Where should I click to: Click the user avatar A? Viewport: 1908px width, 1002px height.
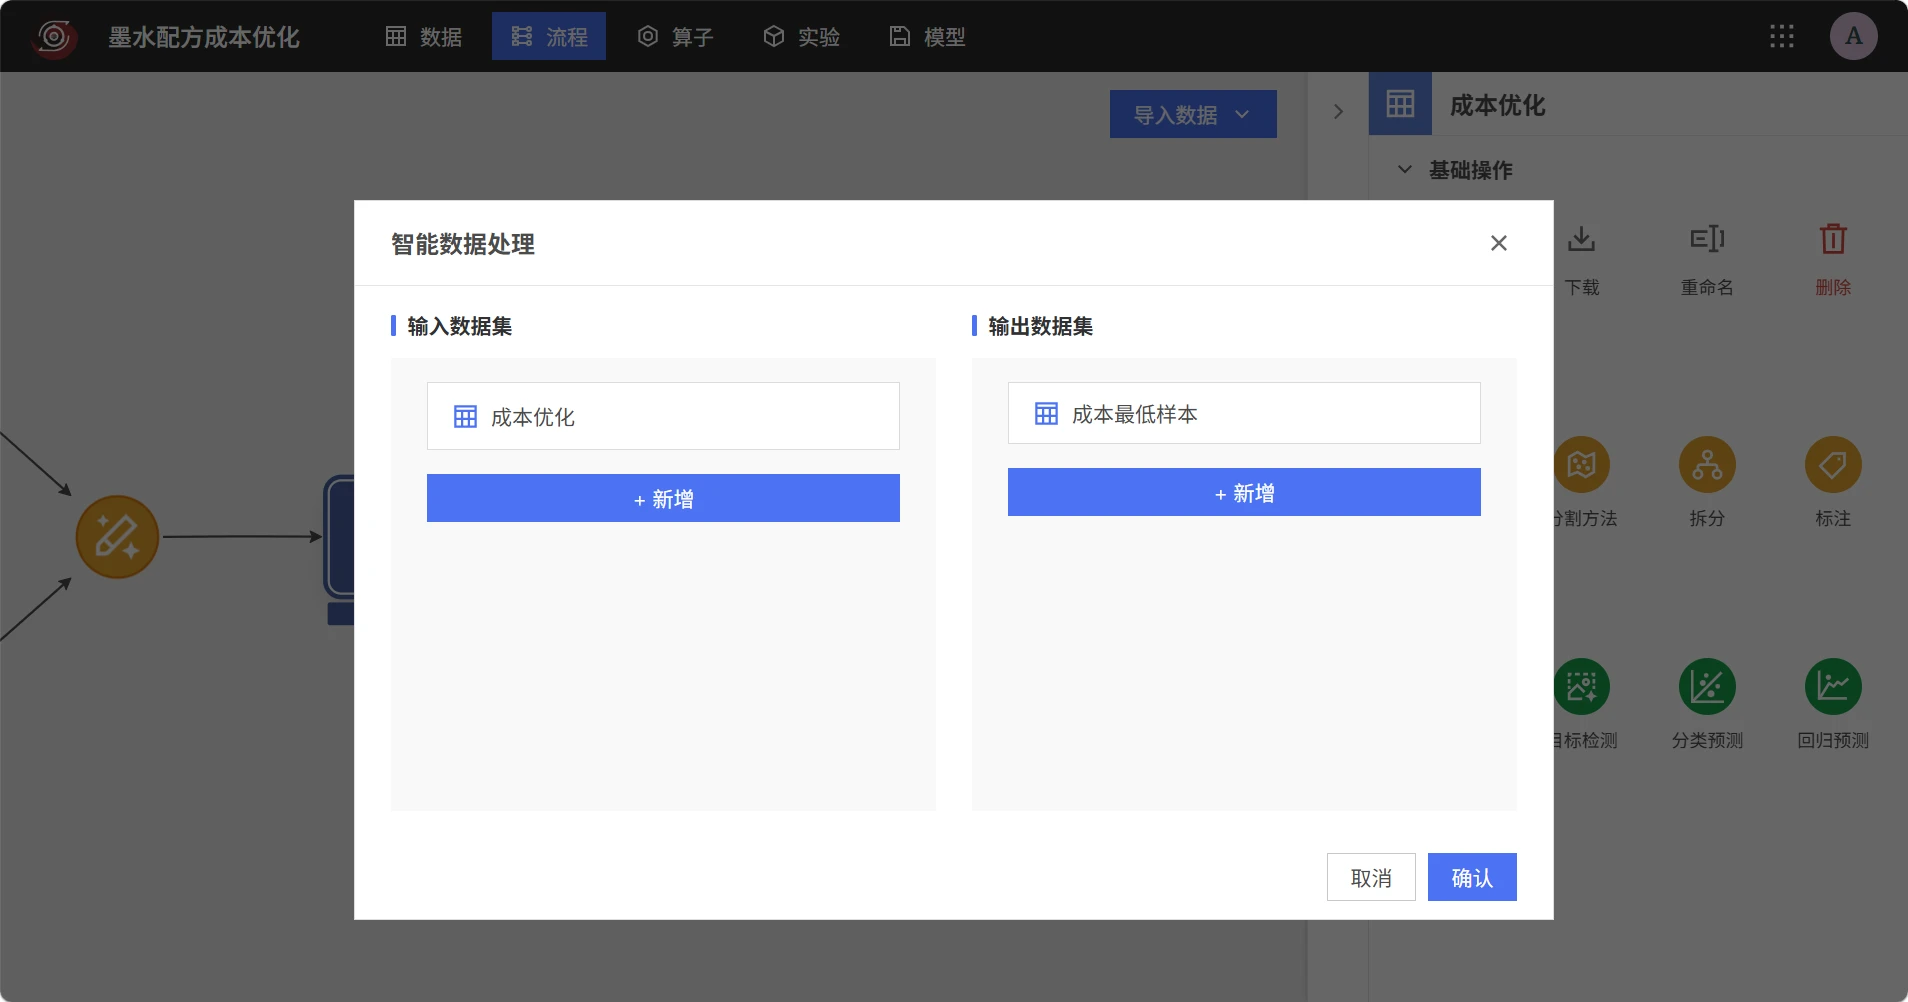(x=1853, y=36)
